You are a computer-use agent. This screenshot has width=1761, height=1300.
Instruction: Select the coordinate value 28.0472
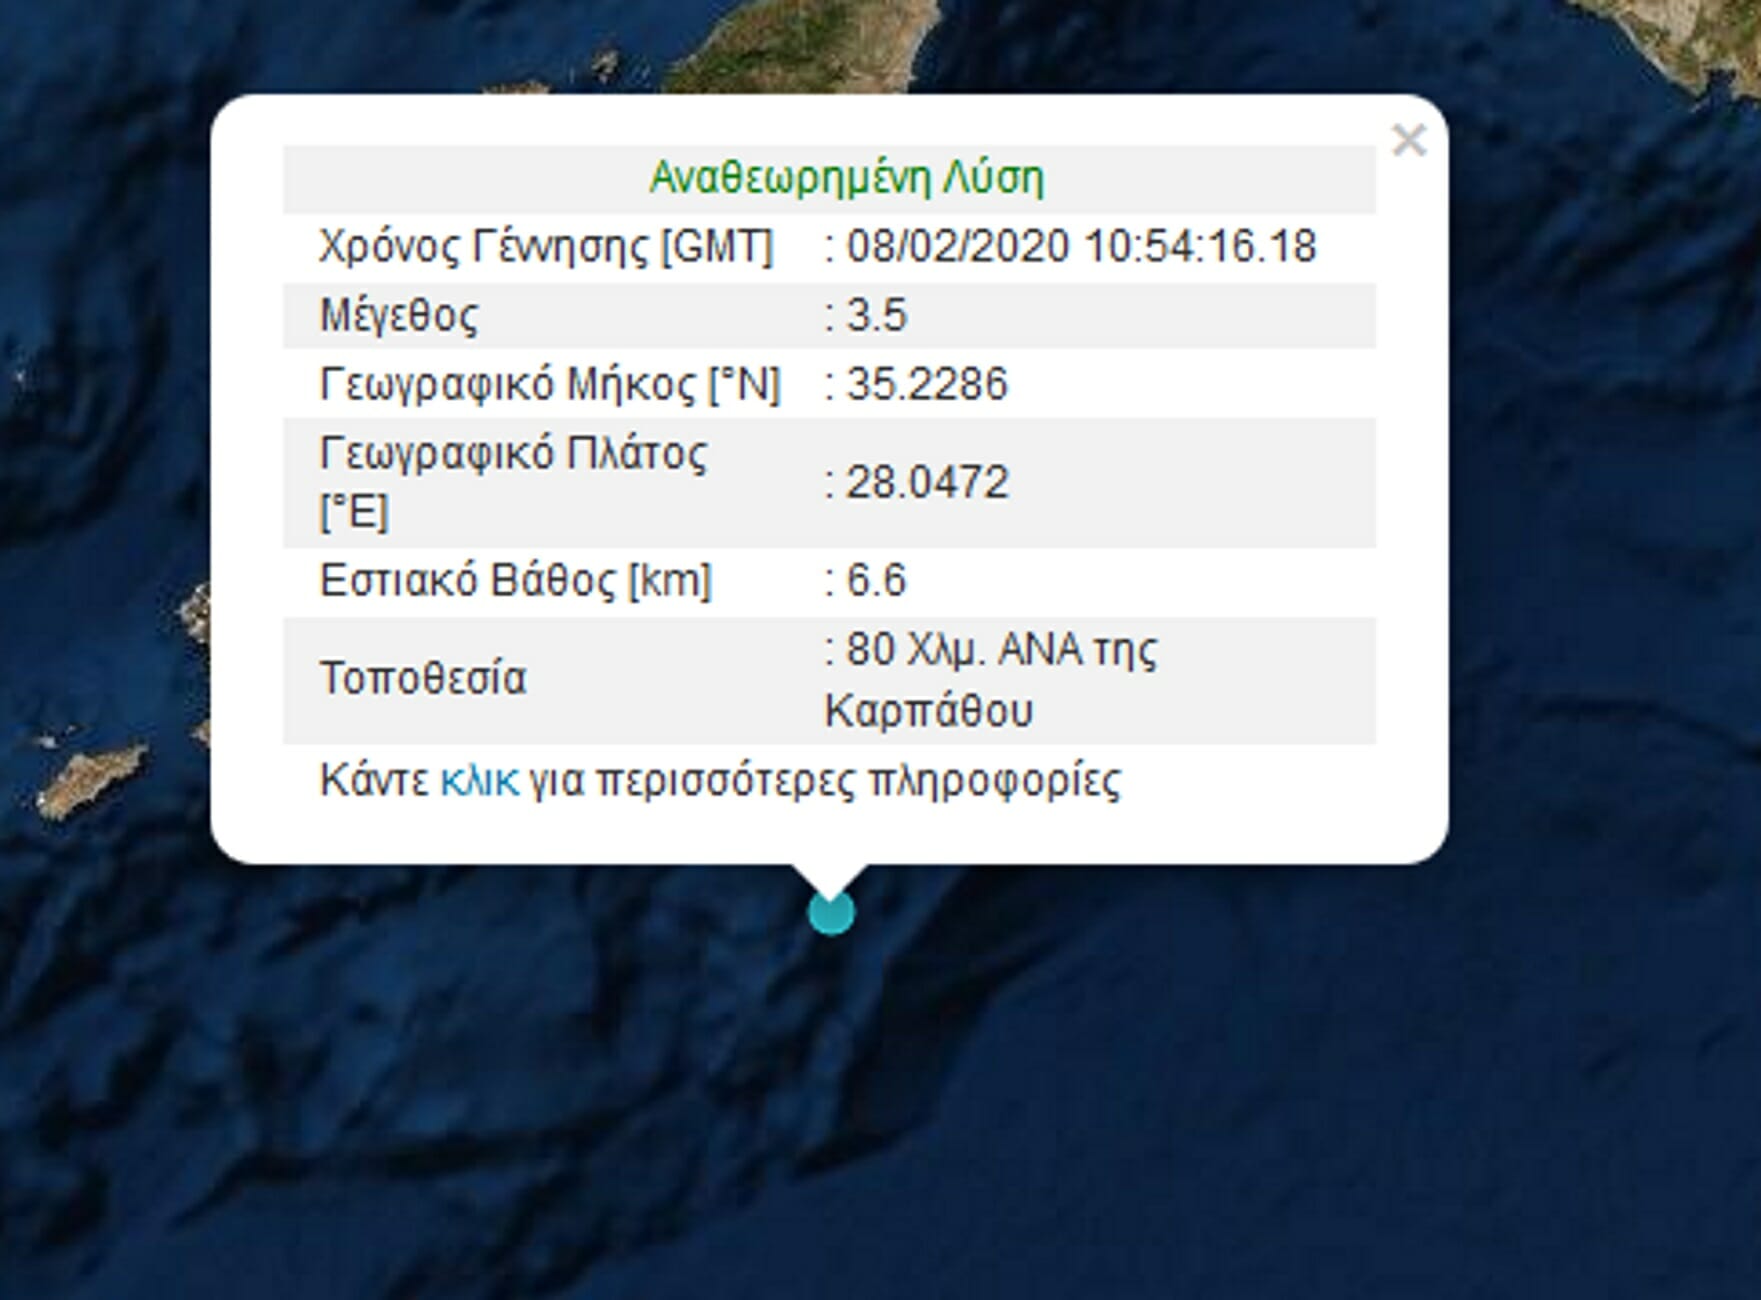[927, 482]
